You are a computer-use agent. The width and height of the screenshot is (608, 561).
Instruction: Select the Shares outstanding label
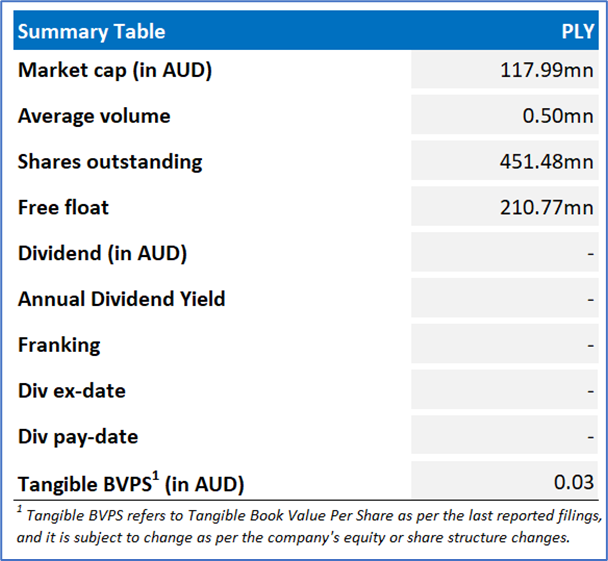[x=110, y=161]
